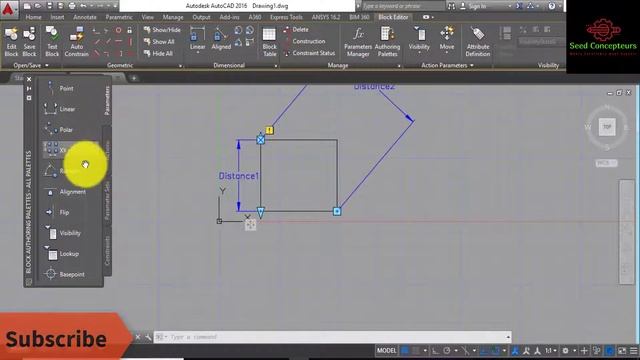640x360 pixels.
Task: Expand the Manage panel launcher arrow
Action: click(x=399, y=66)
